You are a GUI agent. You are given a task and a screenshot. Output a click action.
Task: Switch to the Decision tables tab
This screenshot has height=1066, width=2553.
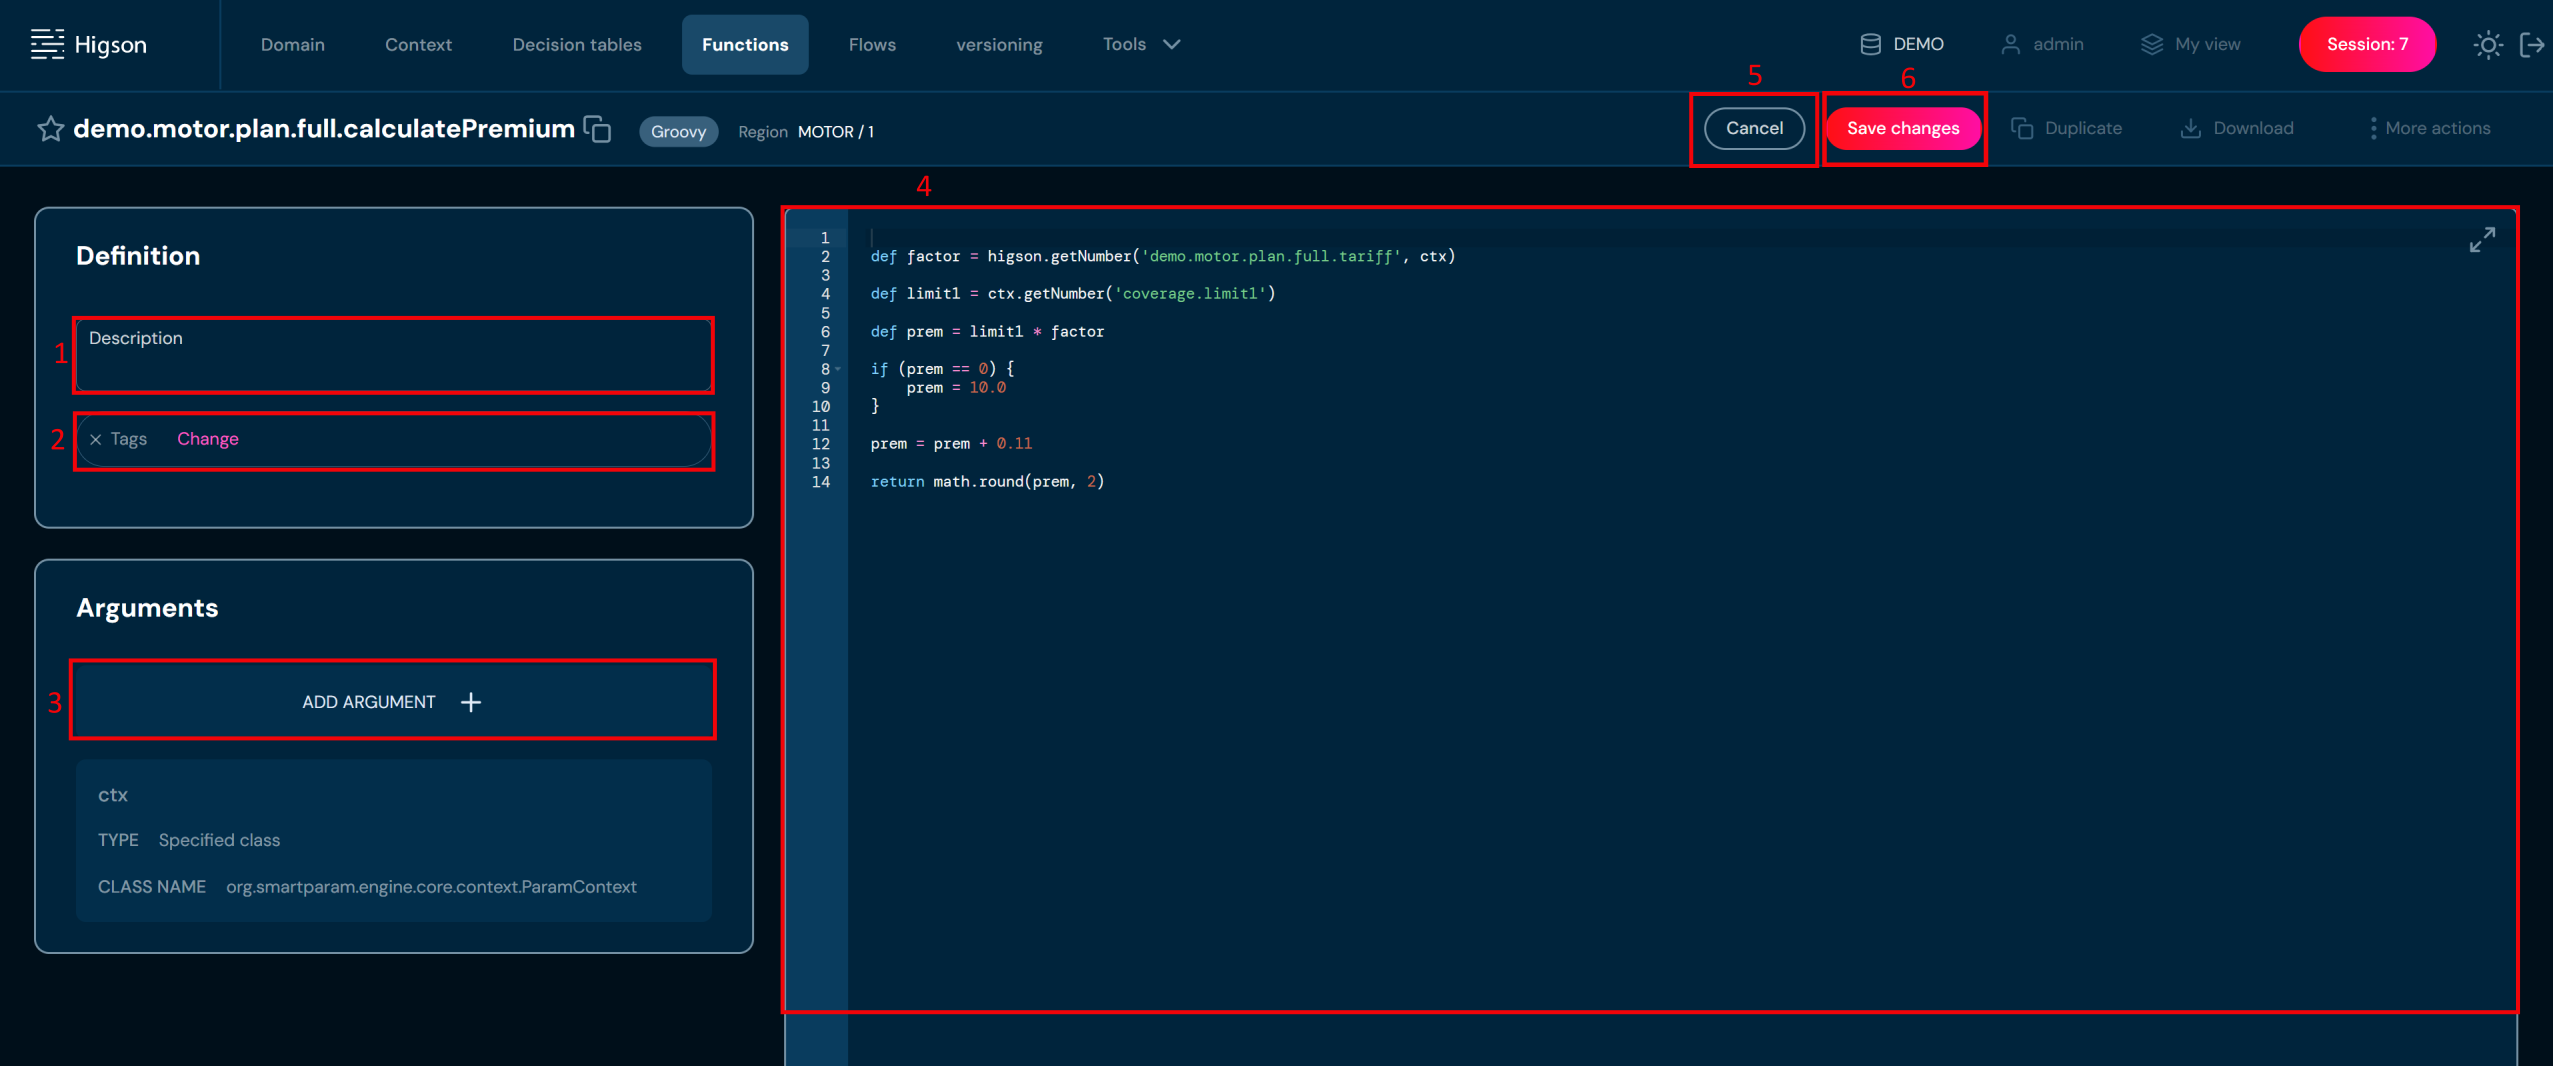[x=576, y=44]
